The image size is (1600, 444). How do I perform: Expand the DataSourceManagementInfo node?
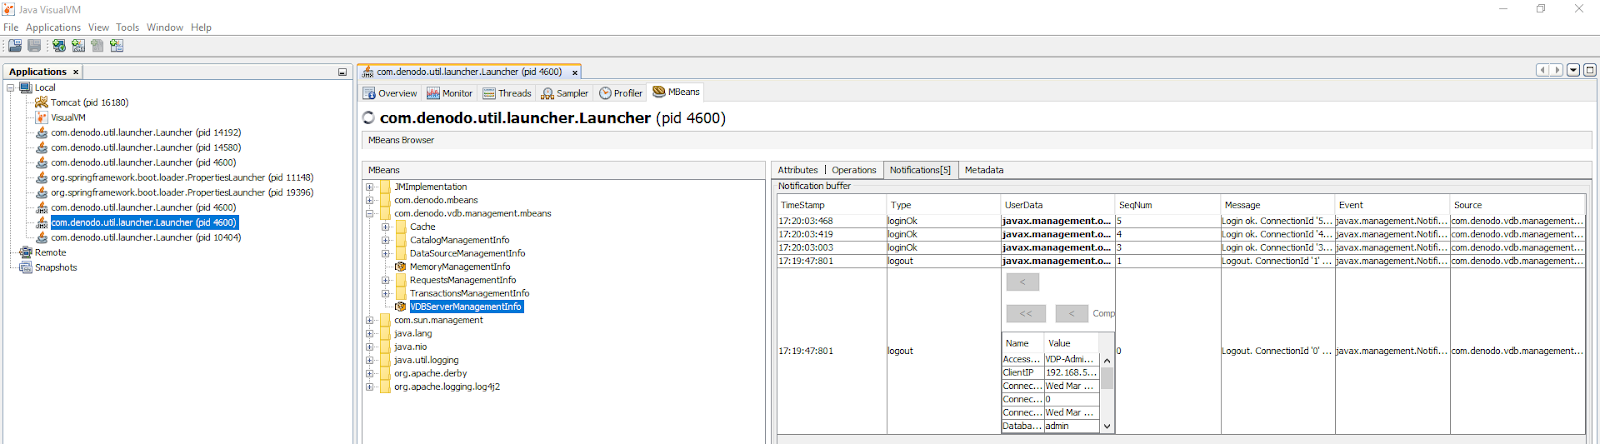tap(385, 253)
